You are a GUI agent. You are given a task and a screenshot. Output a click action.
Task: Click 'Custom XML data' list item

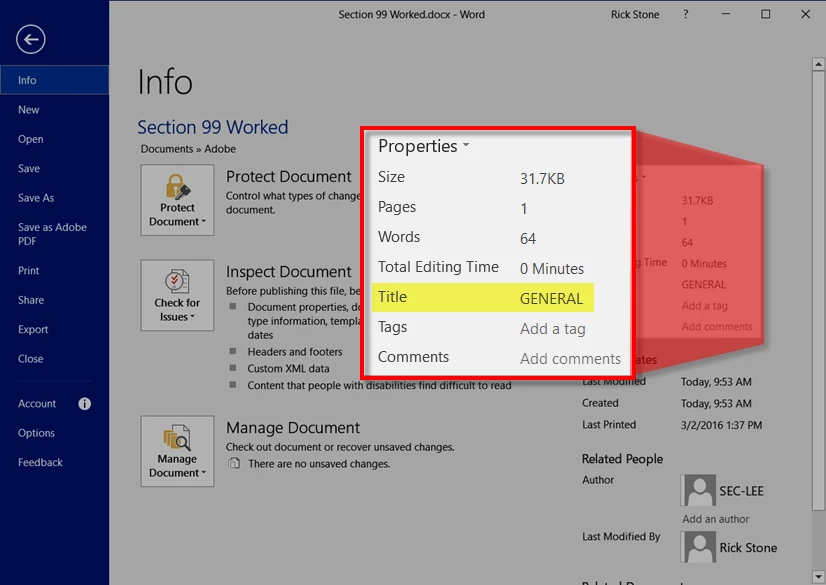288,369
